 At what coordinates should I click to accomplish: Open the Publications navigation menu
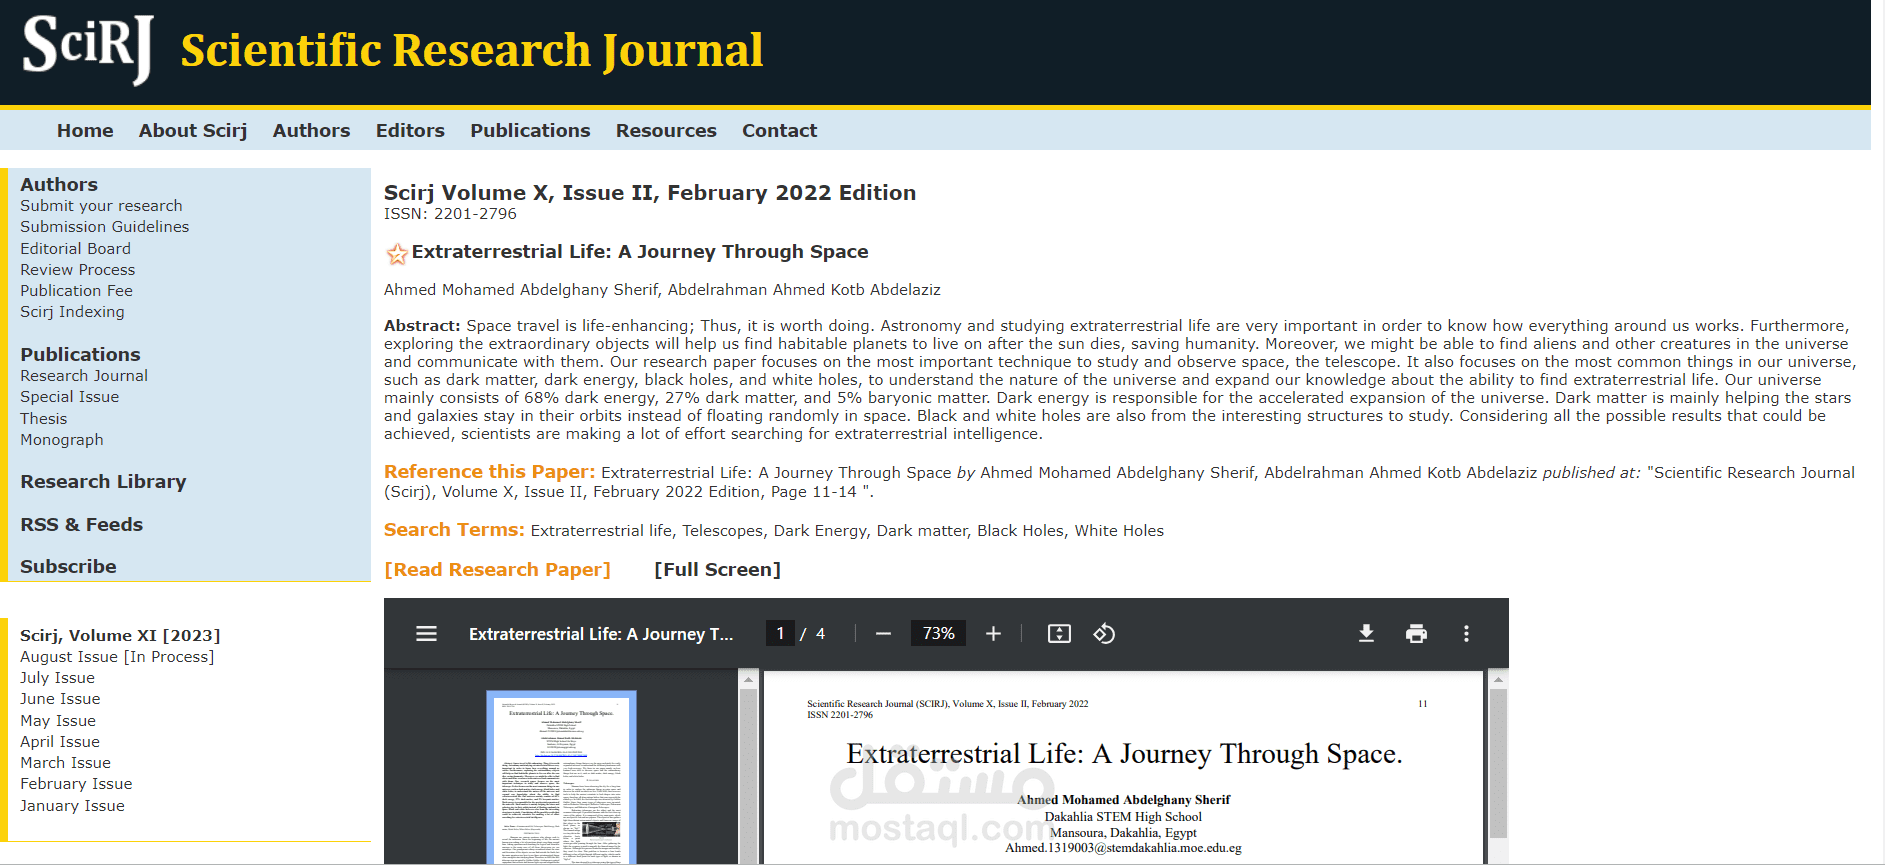530,131
